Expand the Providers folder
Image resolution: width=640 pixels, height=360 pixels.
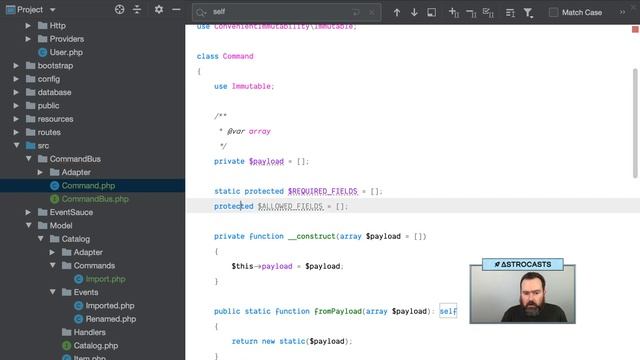tap(28, 39)
